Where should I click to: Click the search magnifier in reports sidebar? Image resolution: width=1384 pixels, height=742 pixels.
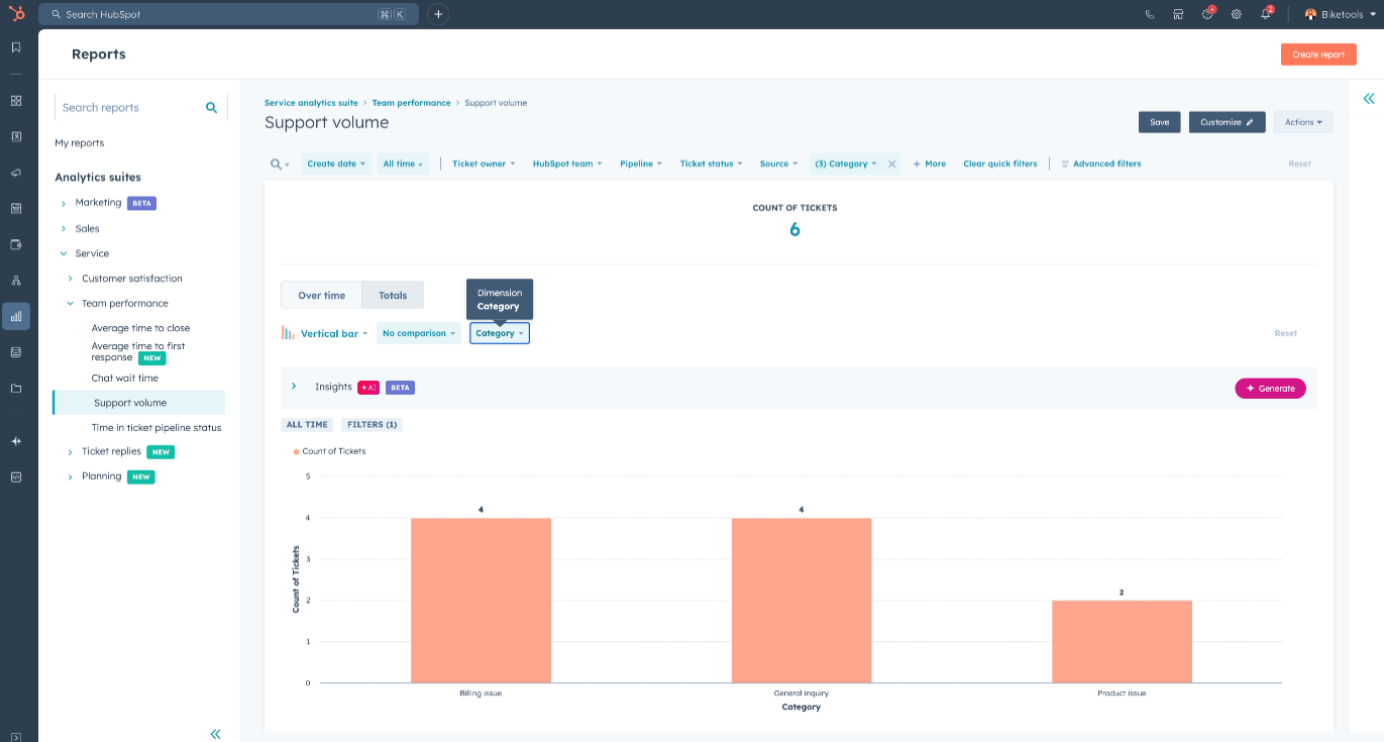pos(211,107)
